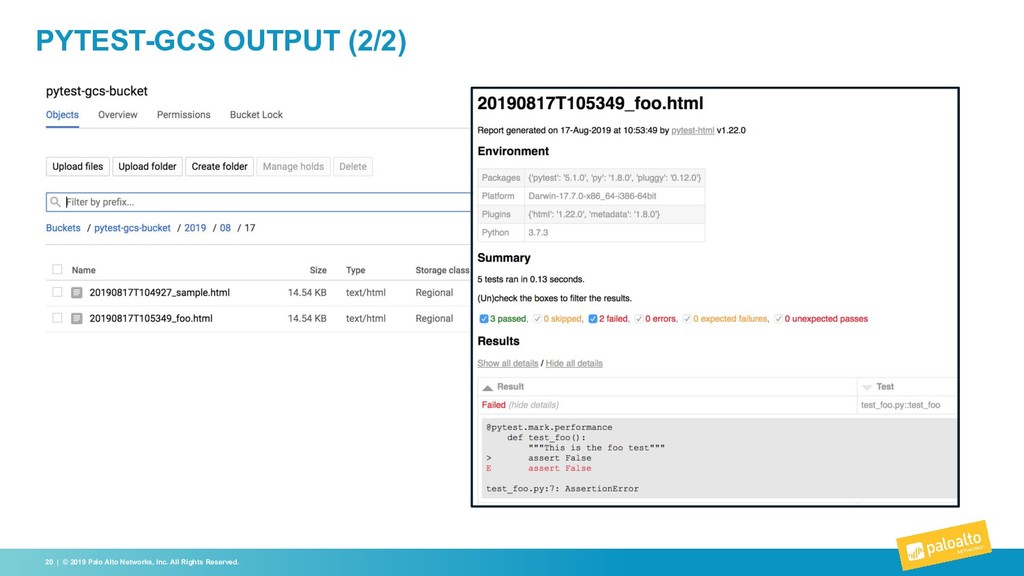
Task: Toggle the '0 skipped' filter checkbox
Action: point(537,319)
